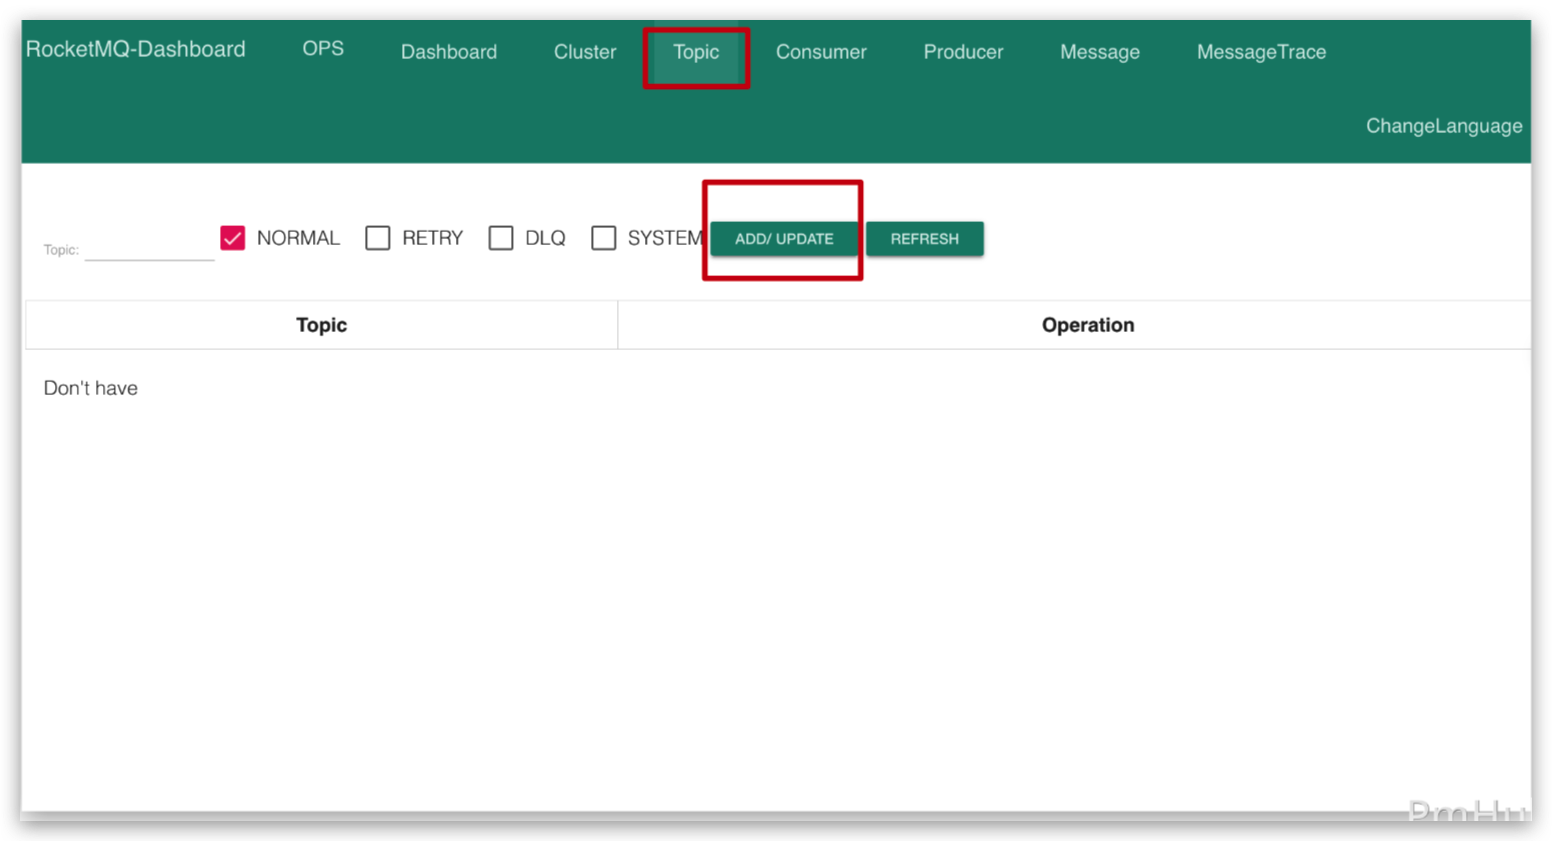This screenshot has height=841, width=1552.
Task: Click the Operation column header
Action: pyautogui.click(x=1087, y=324)
